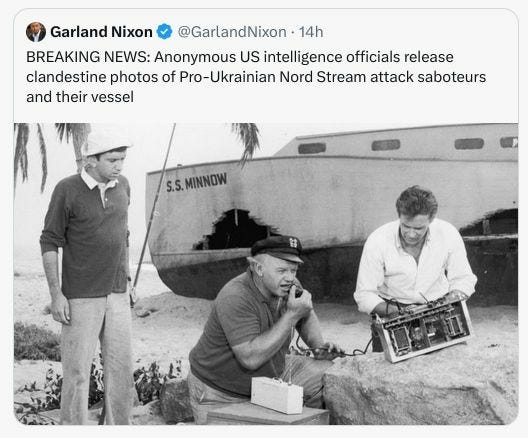This screenshot has height=438, width=528.
Task: Click the words 'Nord Stream' in the tweet
Action: coord(323,77)
